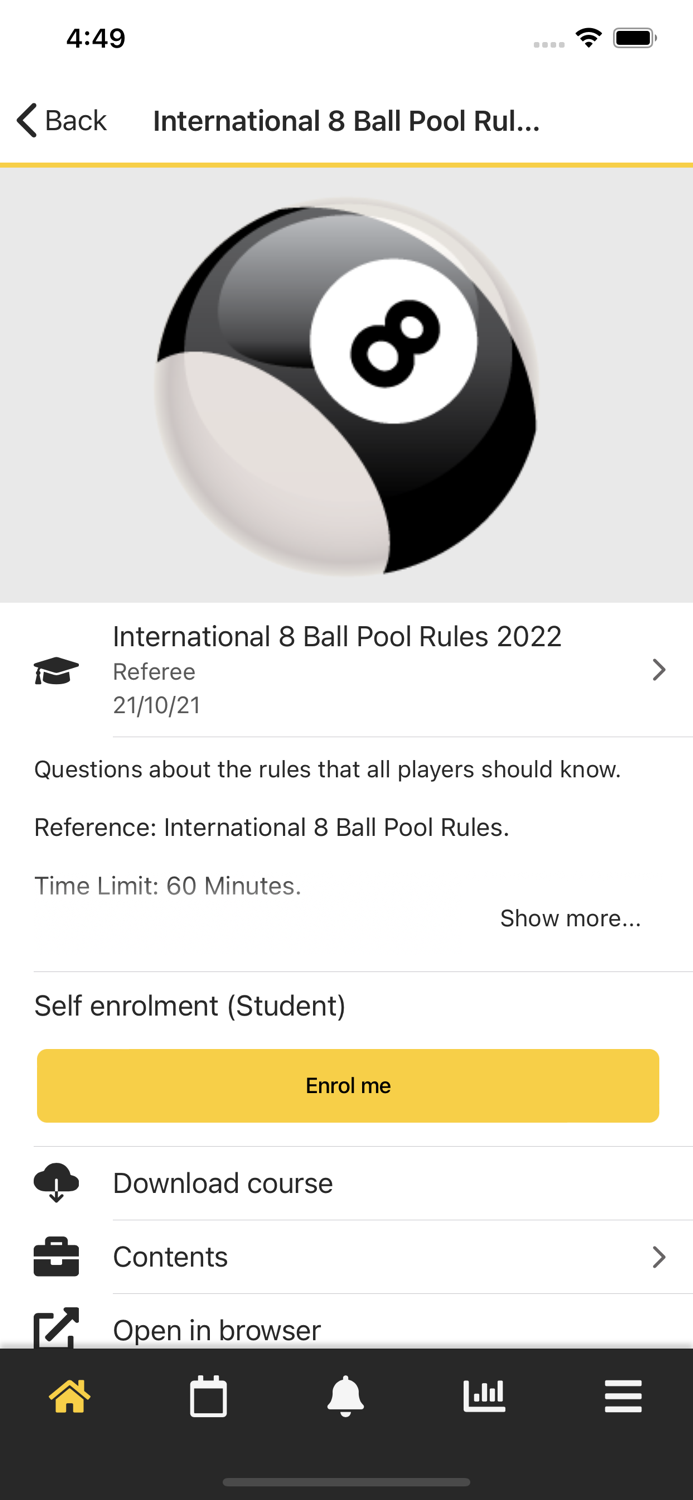Click the Open in browser link
This screenshot has width=693, height=1500.
pos(216,1330)
